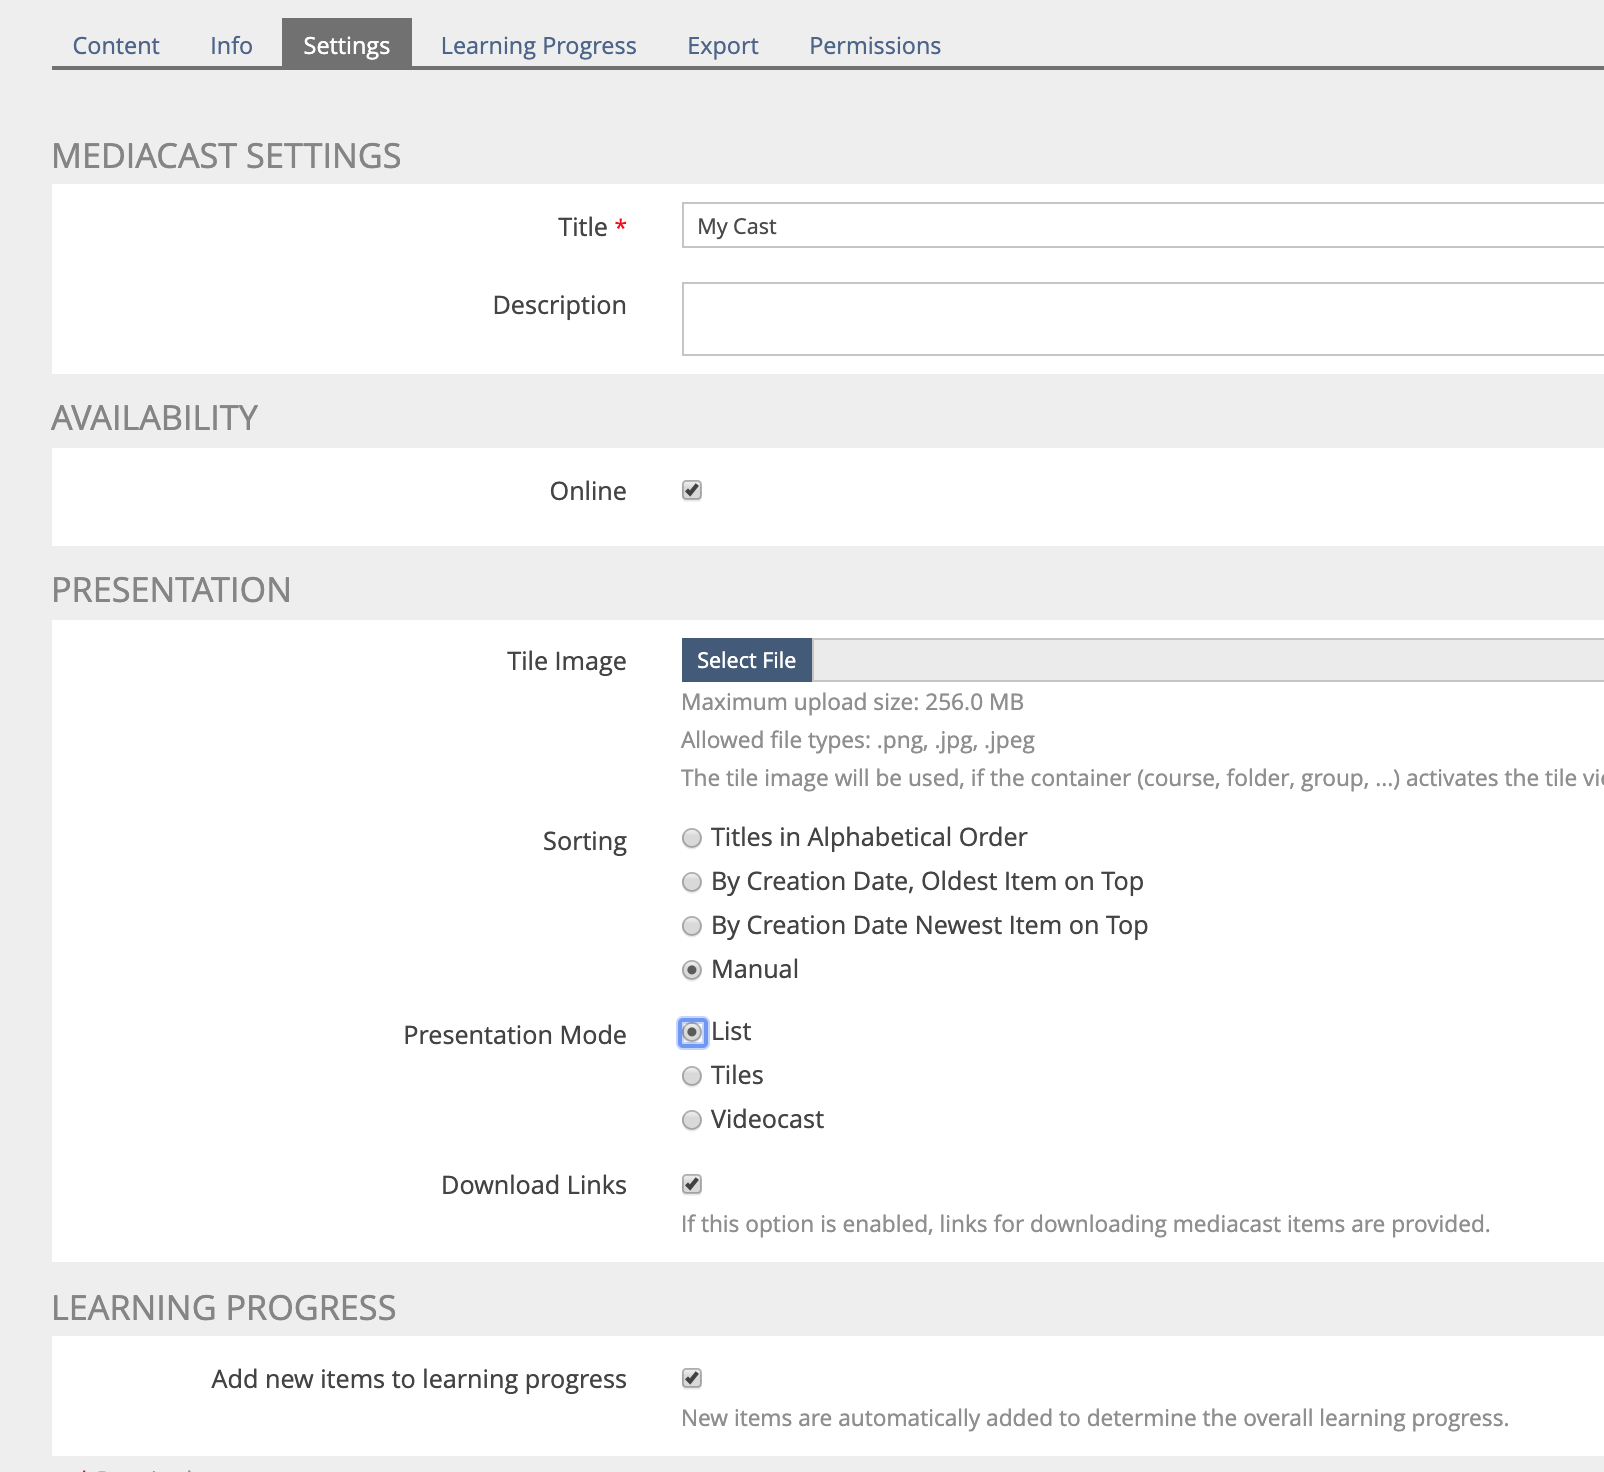Viewport: 1604px width, 1472px height.
Task: Open the Content tab
Action: click(x=116, y=46)
